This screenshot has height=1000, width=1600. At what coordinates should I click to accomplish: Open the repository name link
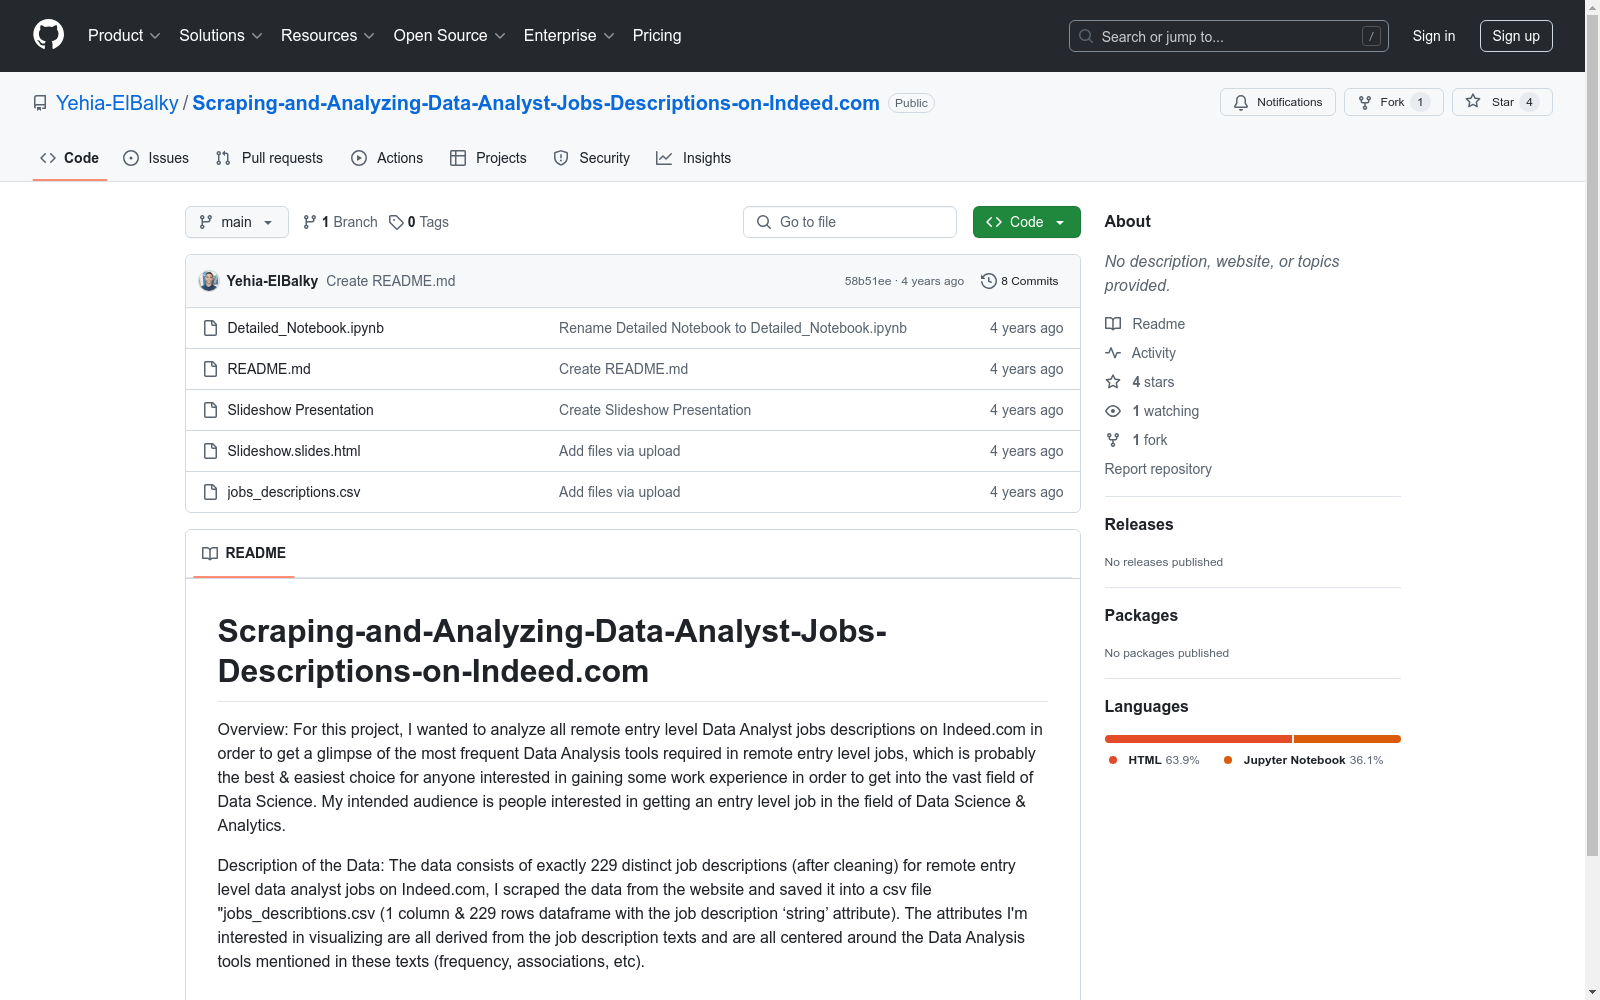[x=536, y=103]
